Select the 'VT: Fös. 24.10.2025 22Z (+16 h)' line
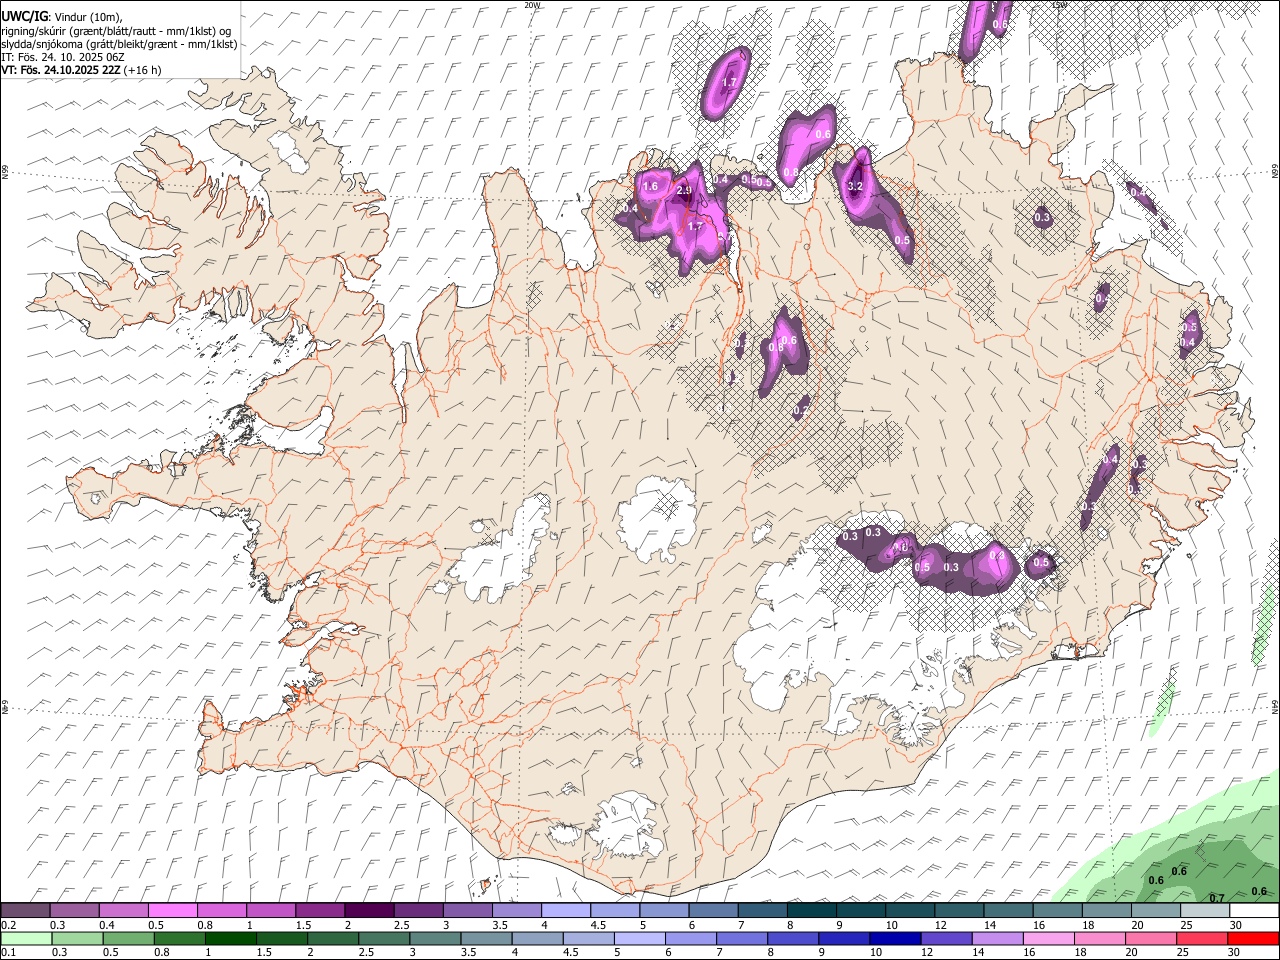Viewport: 1280px width, 960px height. pyautogui.click(x=80, y=70)
